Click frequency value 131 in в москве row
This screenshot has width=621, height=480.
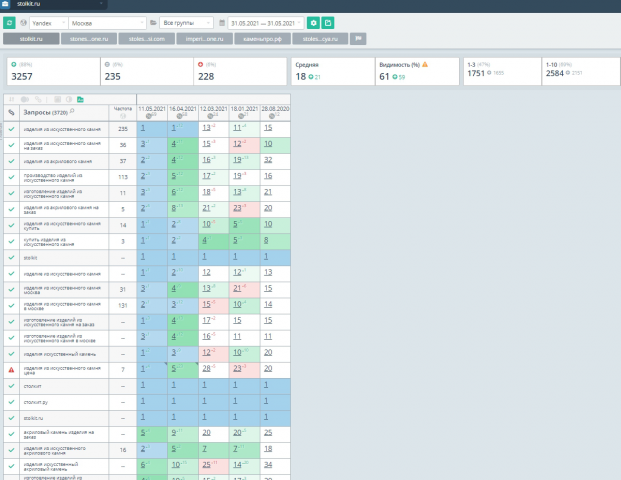tap(123, 305)
